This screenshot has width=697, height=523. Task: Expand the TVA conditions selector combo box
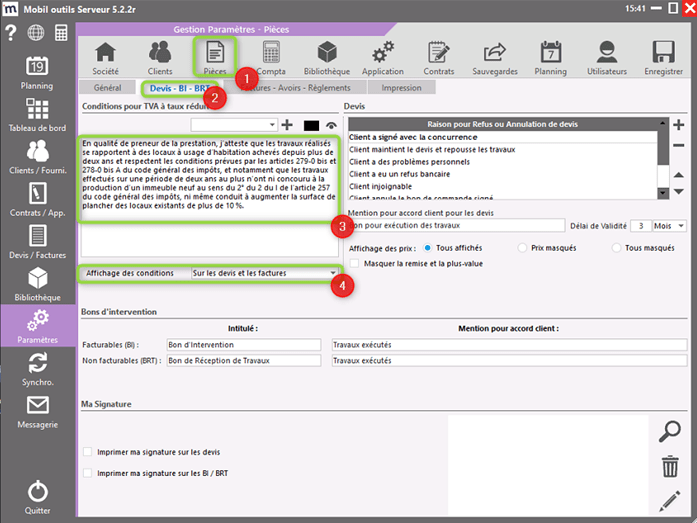pos(272,124)
